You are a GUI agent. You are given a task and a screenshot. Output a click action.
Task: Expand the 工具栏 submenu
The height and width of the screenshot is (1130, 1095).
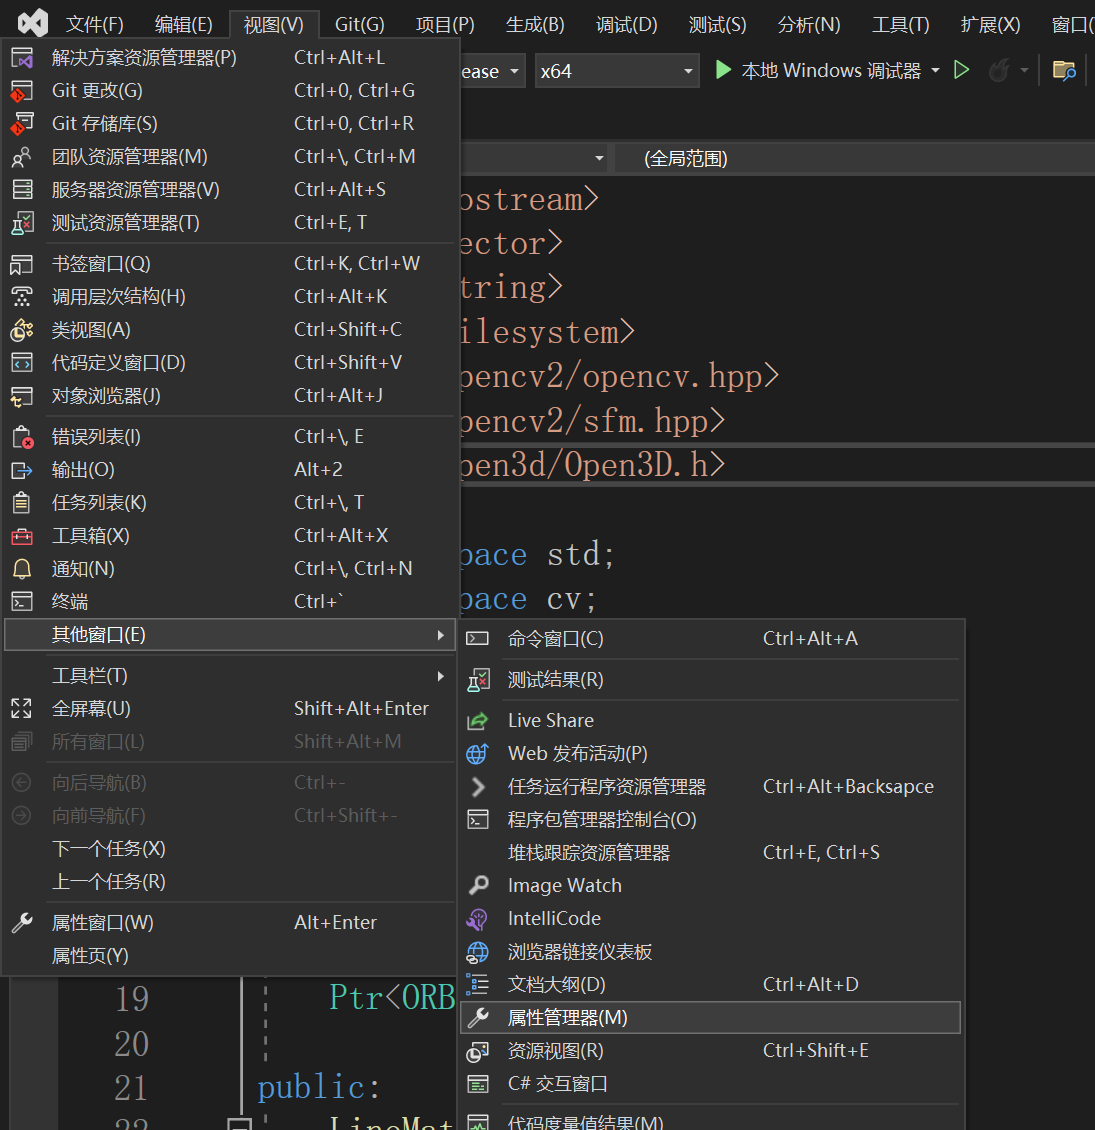(90, 675)
